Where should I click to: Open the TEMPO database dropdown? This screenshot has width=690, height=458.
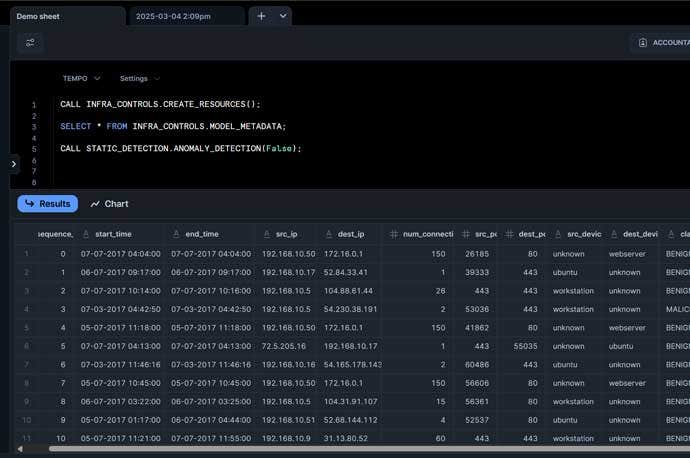[81, 78]
